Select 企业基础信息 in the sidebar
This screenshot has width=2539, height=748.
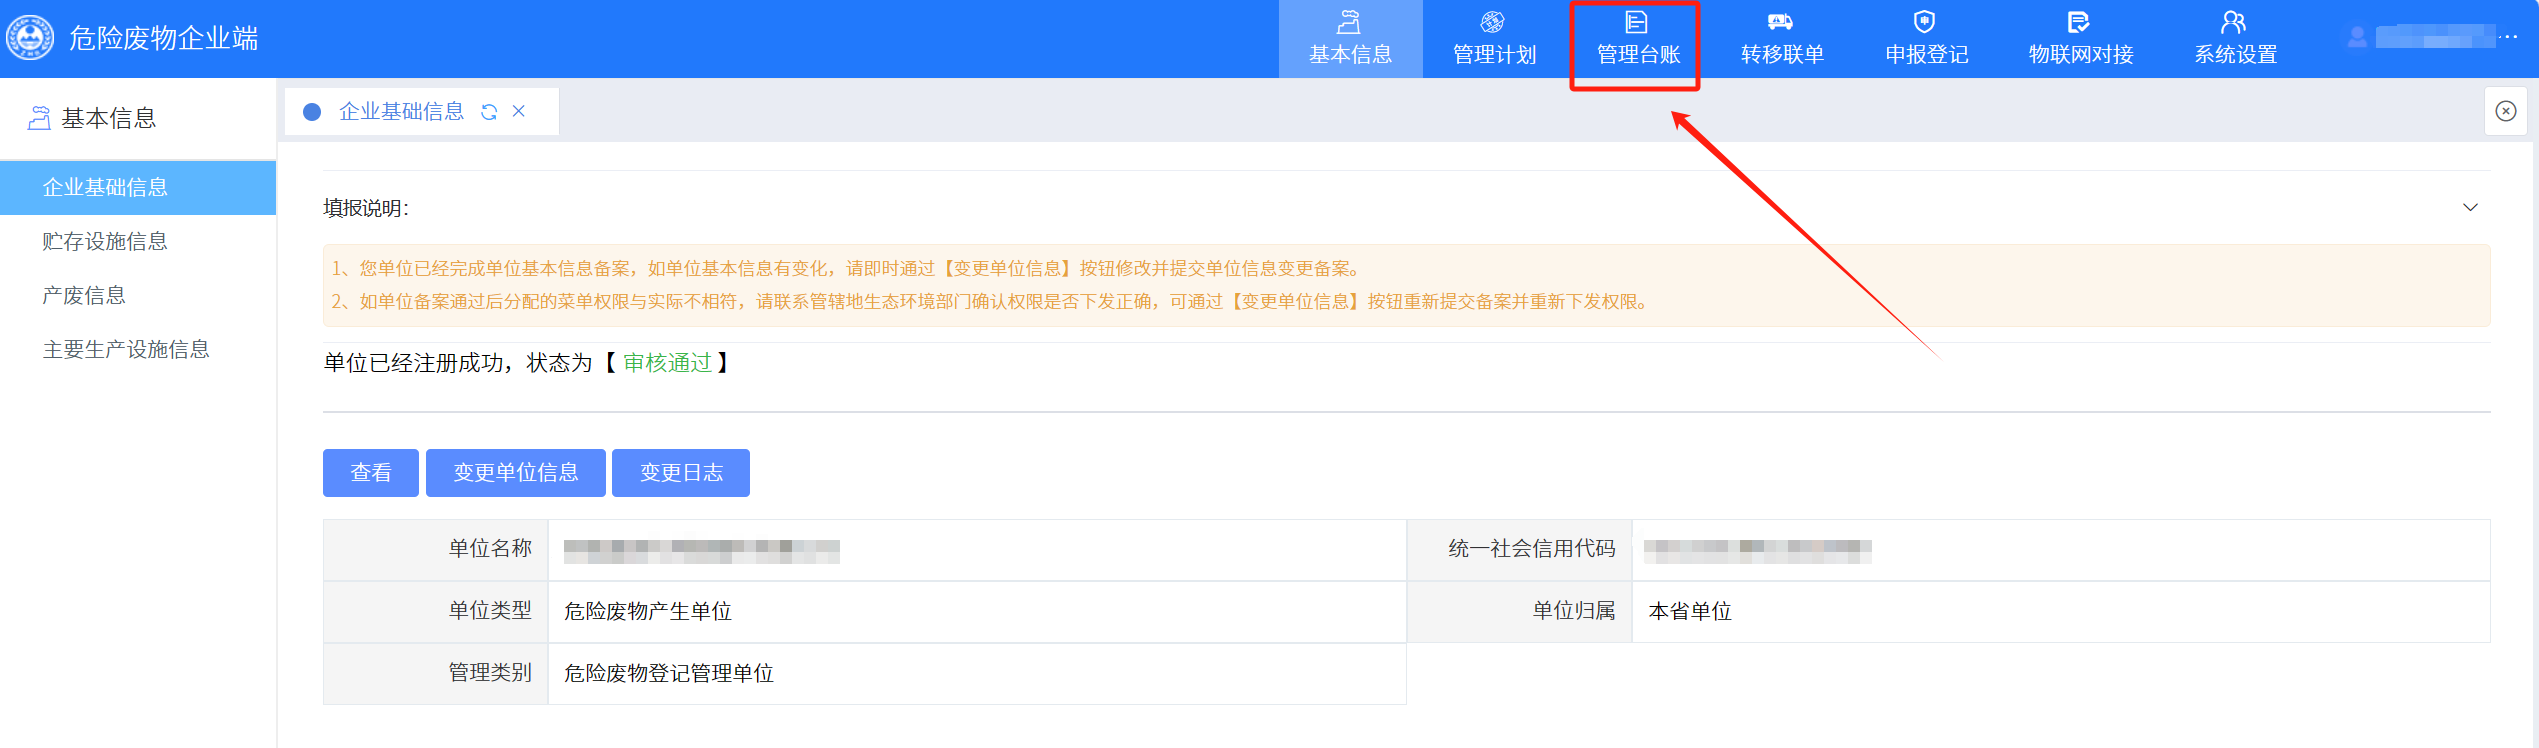[x=138, y=187]
